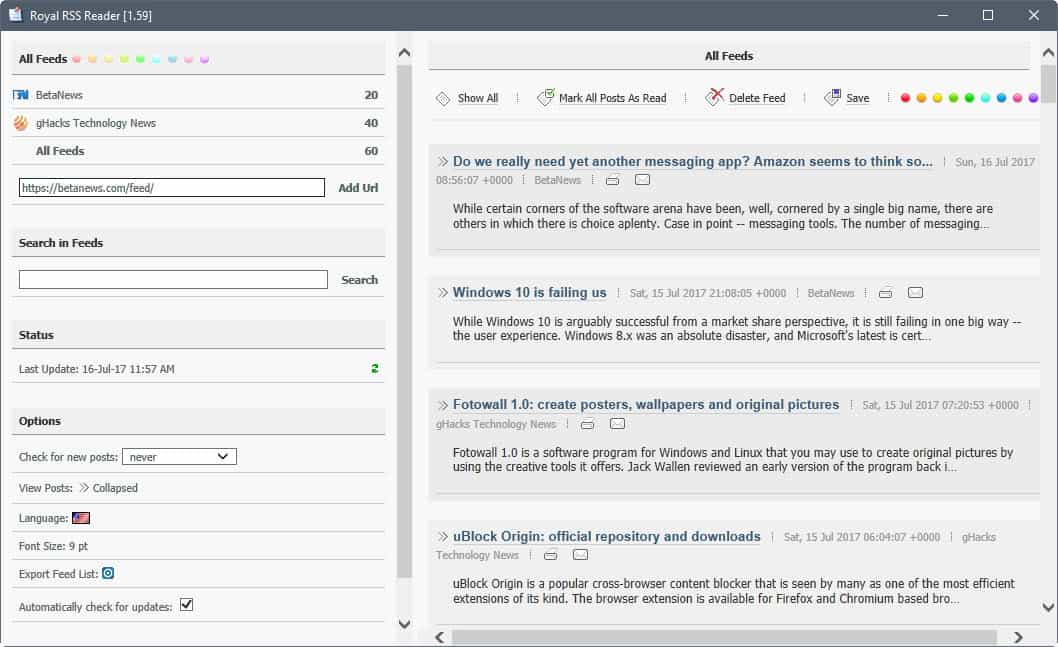The height and width of the screenshot is (647, 1058).
Task: Print the uBlock Origin repository post
Action: 551,555
